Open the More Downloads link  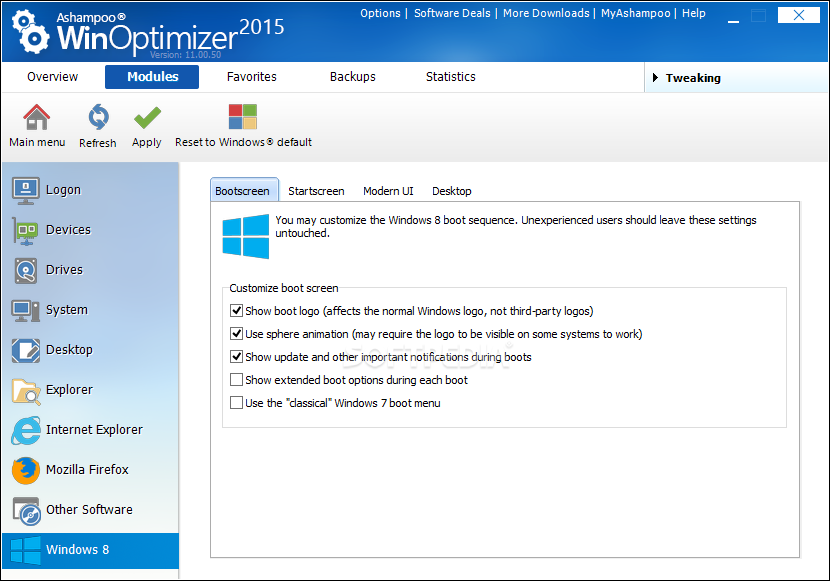546,13
